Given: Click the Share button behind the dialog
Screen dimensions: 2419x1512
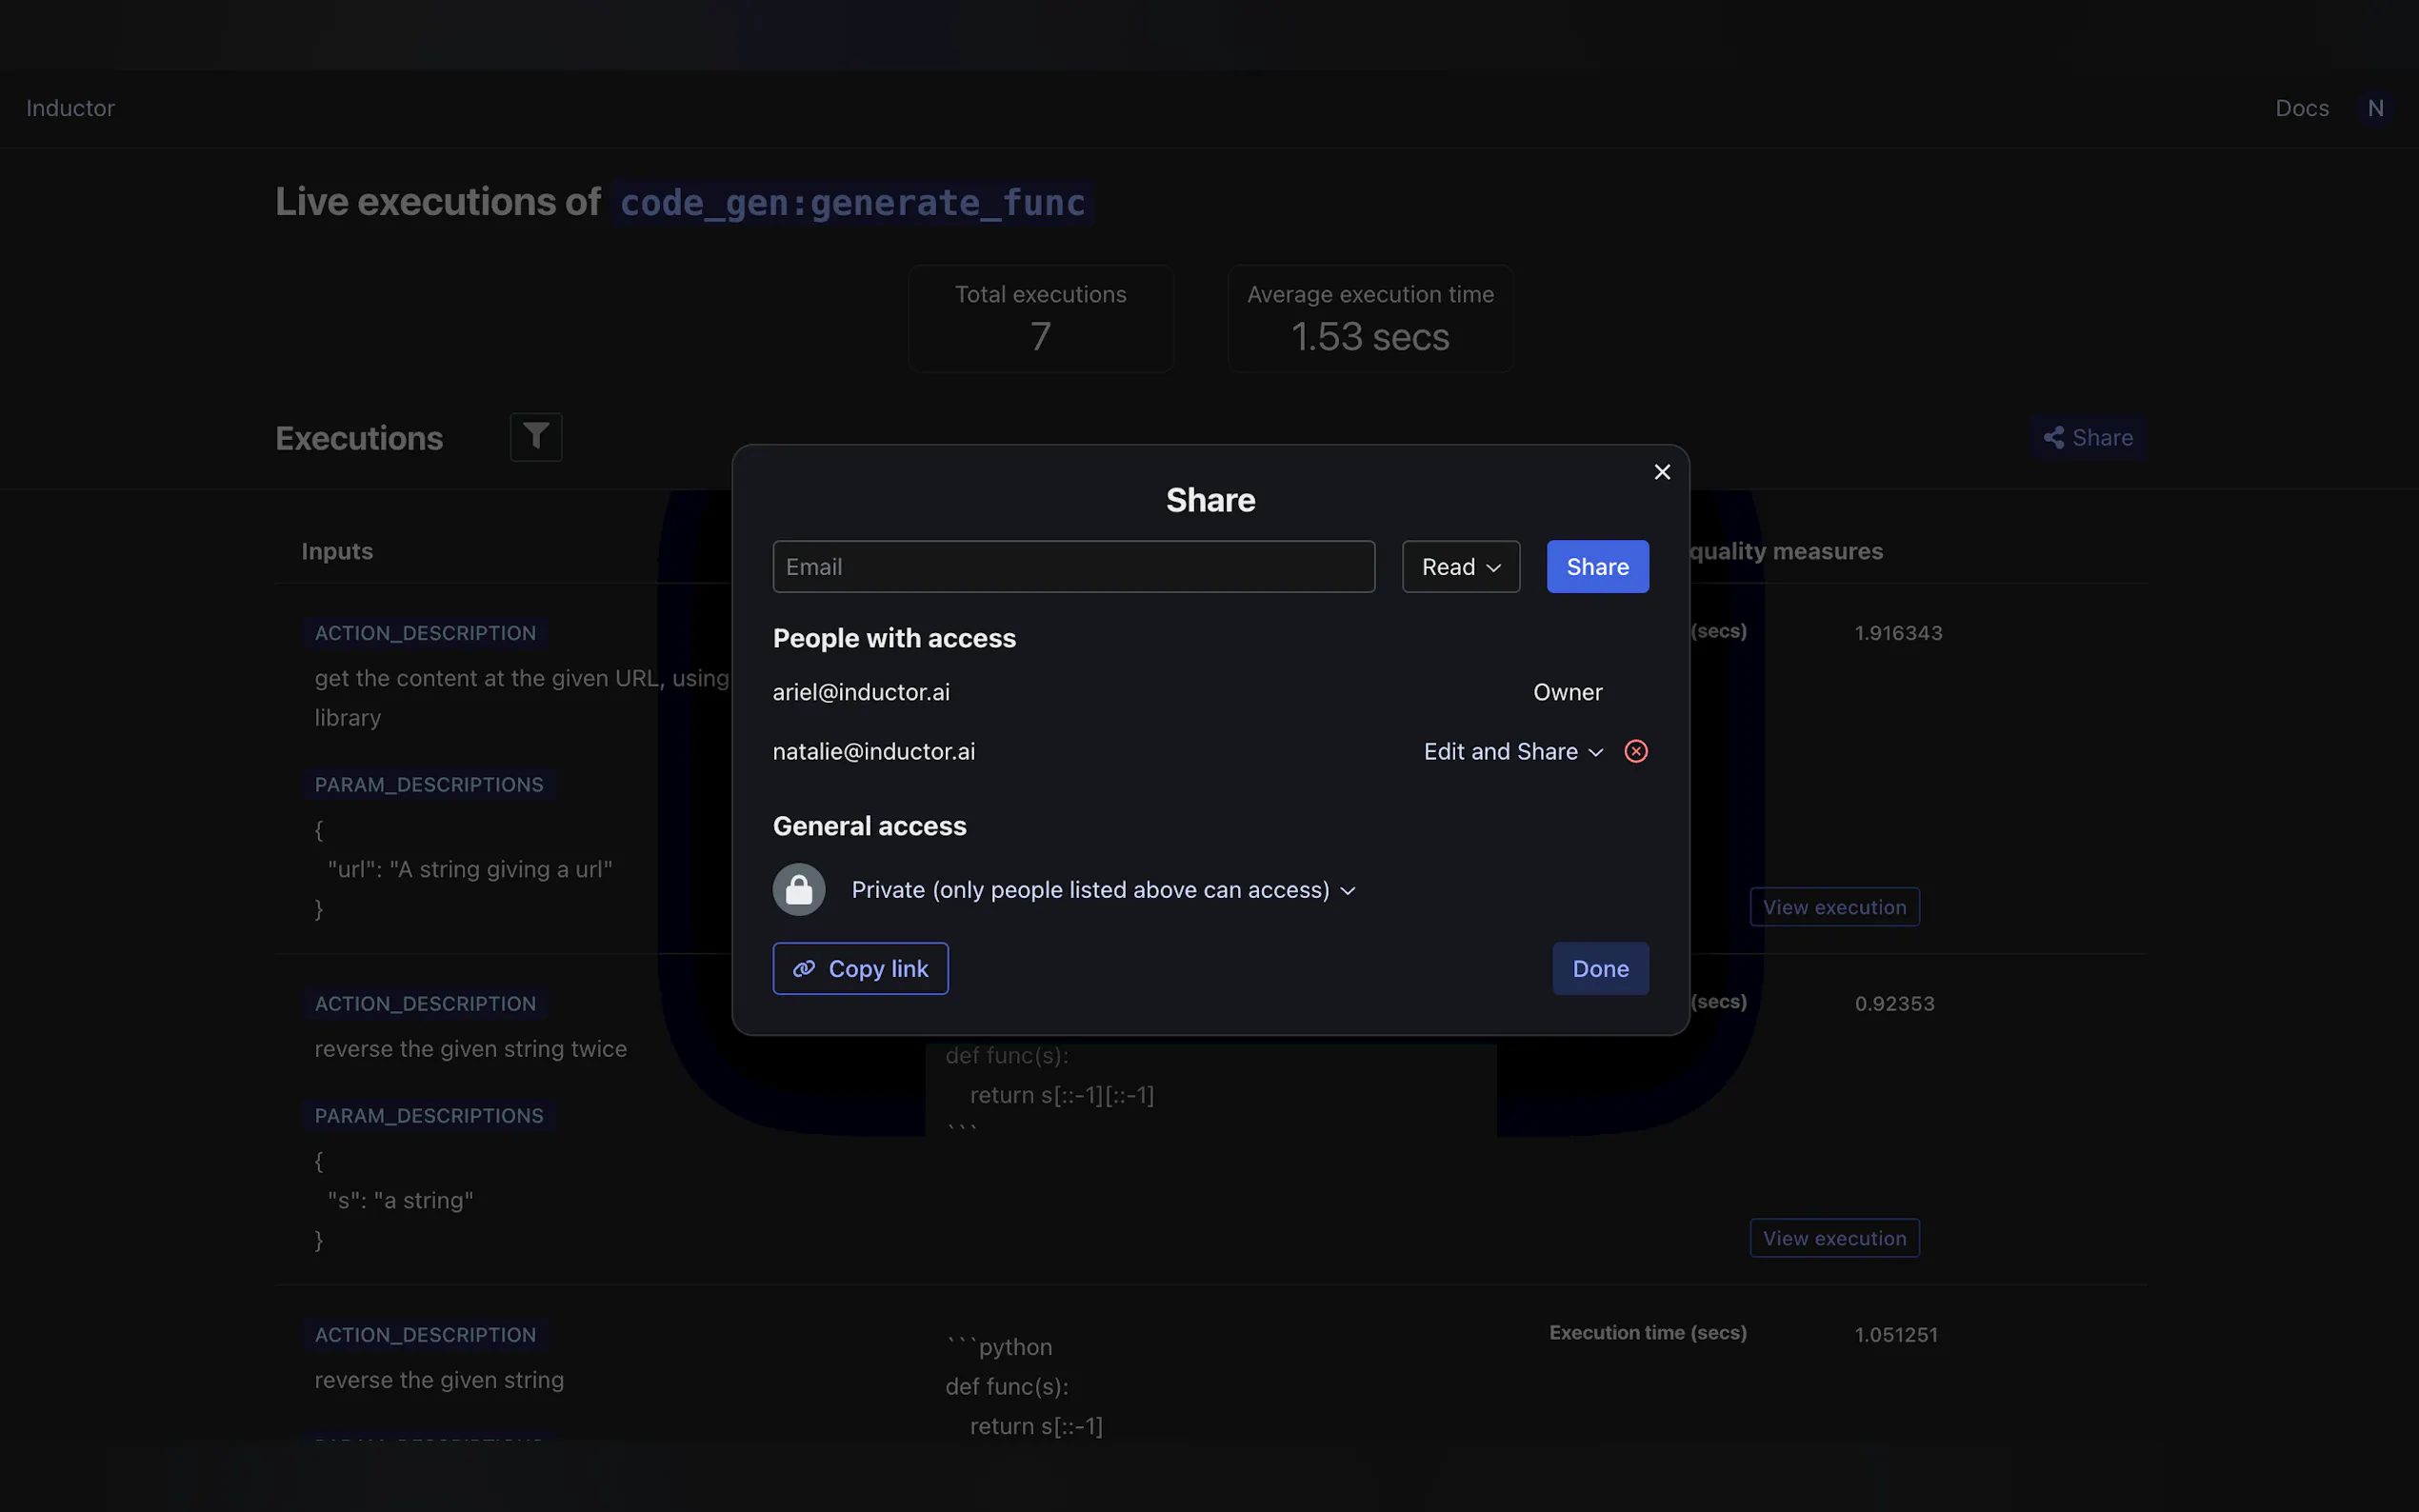Looking at the screenshot, I should [2088, 437].
